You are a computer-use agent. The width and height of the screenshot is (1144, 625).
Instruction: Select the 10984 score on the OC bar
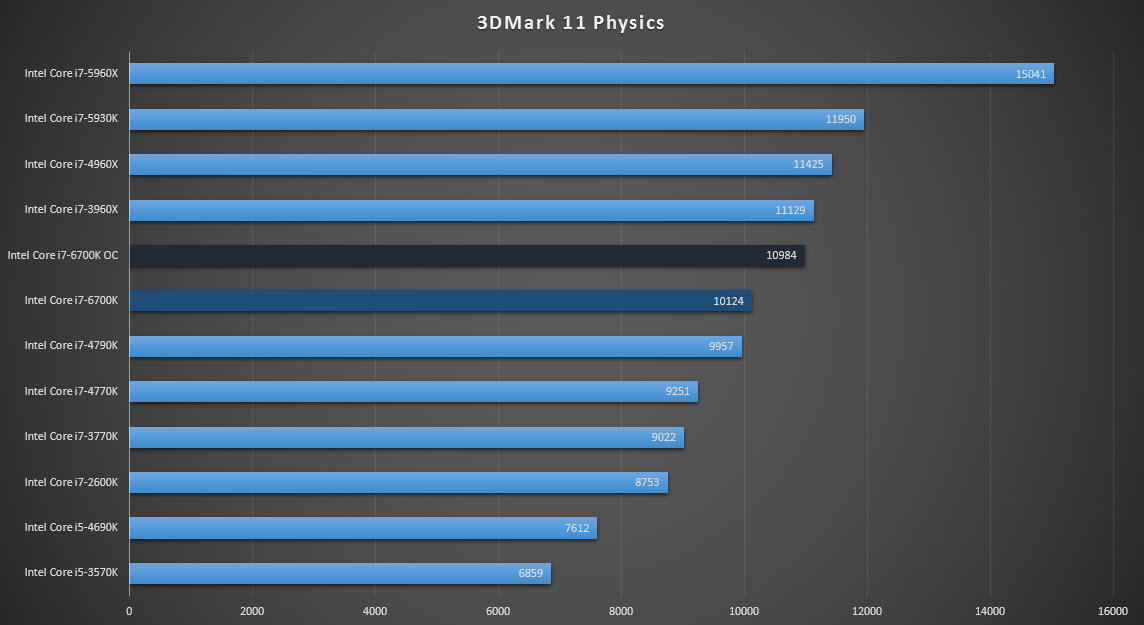click(x=781, y=255)
